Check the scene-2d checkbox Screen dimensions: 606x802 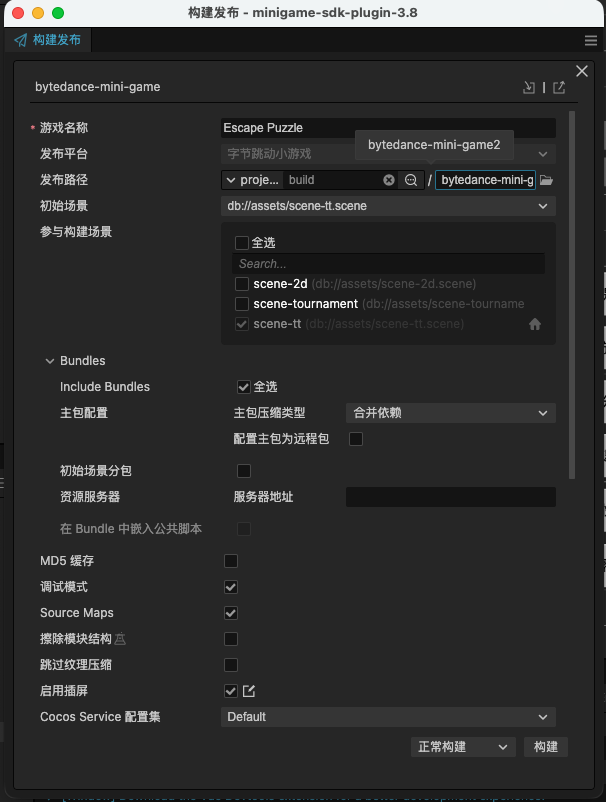[x=242, y=284]
